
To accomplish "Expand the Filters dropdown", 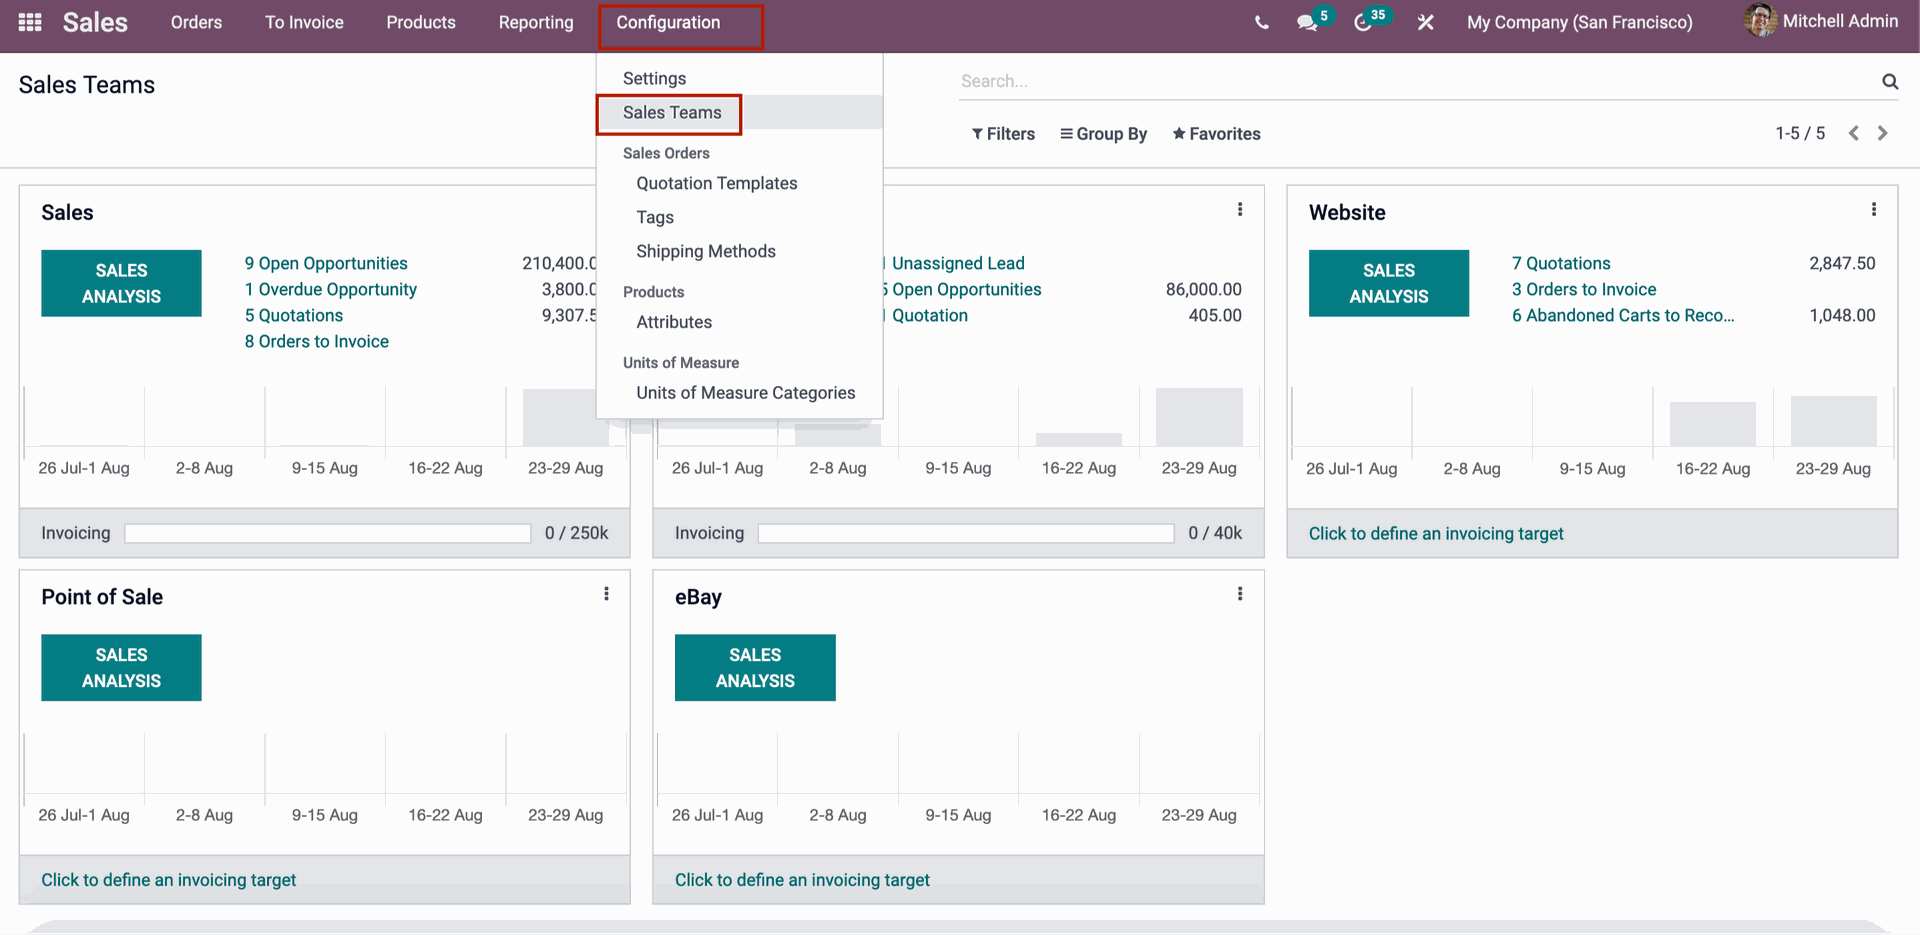I will (1003, 133).
